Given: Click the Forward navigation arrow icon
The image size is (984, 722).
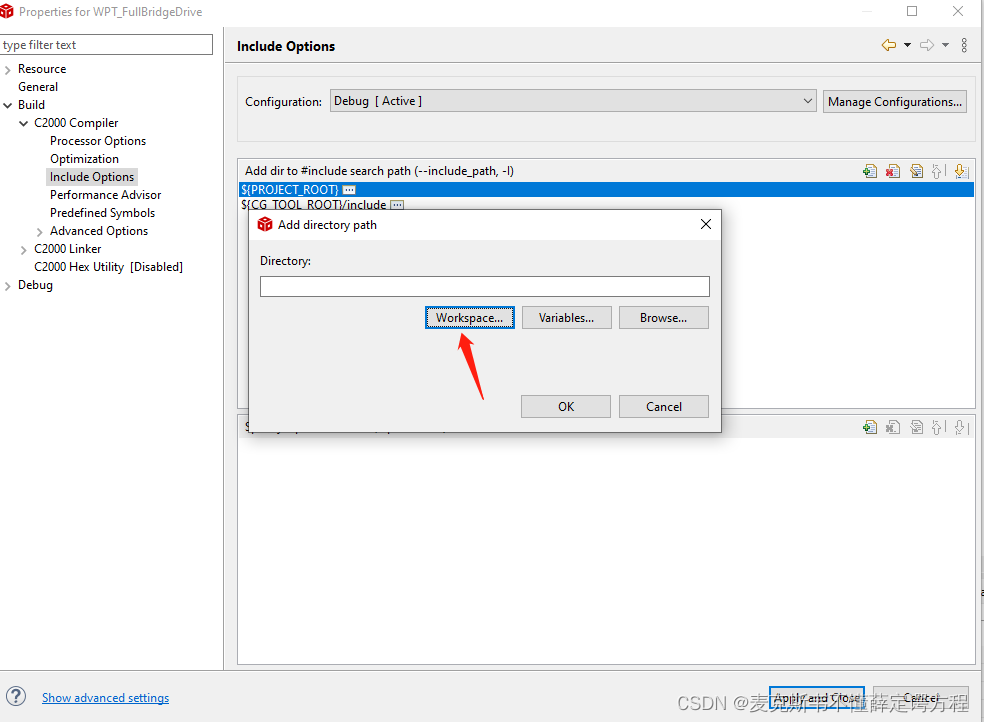Looking at the screenshot, I should click(x=927, y=45).
